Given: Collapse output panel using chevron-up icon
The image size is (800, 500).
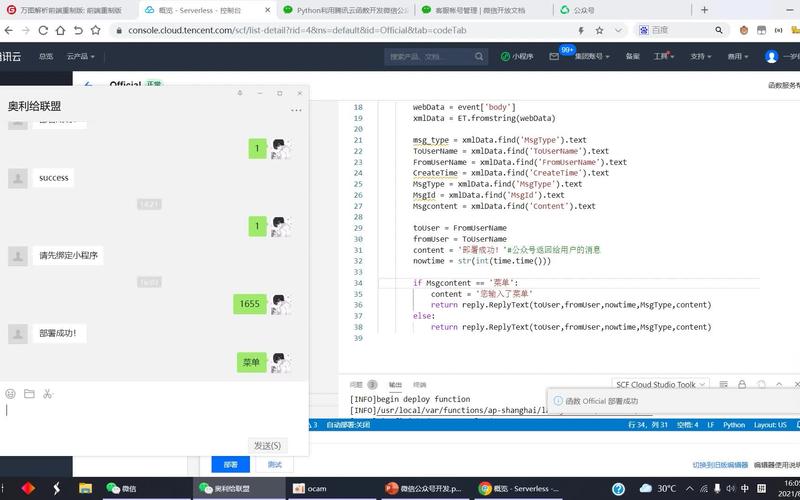Looking at the screenshot, I should pos(779,384).
